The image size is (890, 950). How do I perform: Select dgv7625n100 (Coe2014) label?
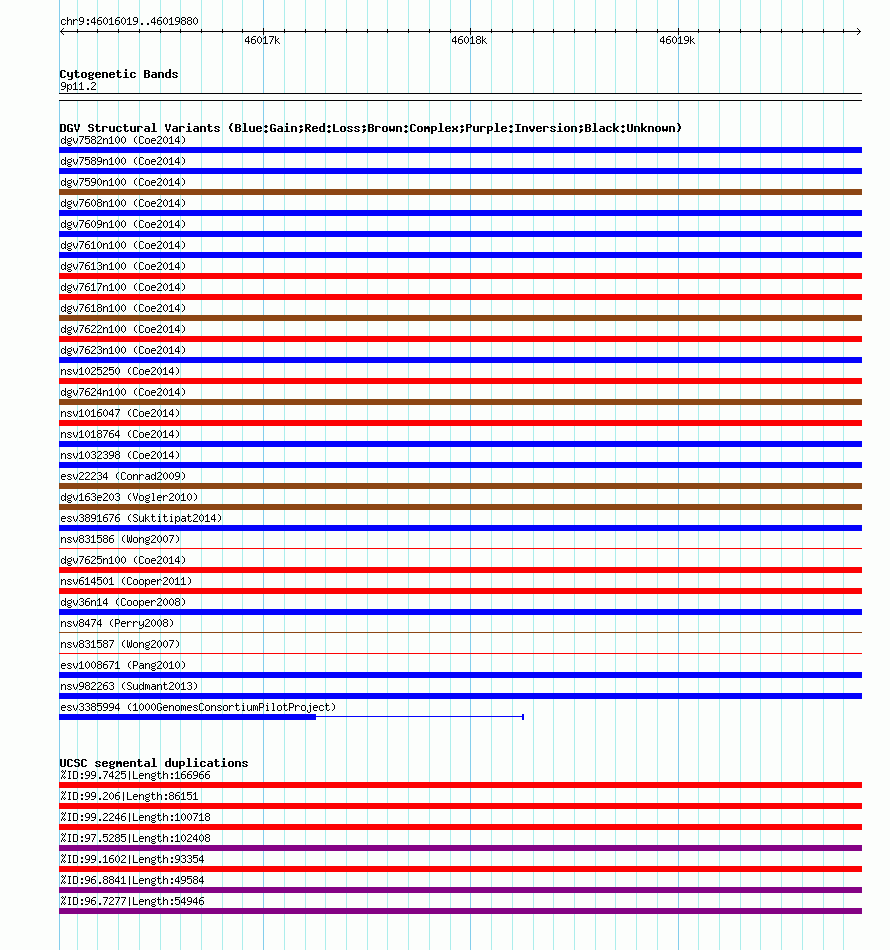click(123, 560)
